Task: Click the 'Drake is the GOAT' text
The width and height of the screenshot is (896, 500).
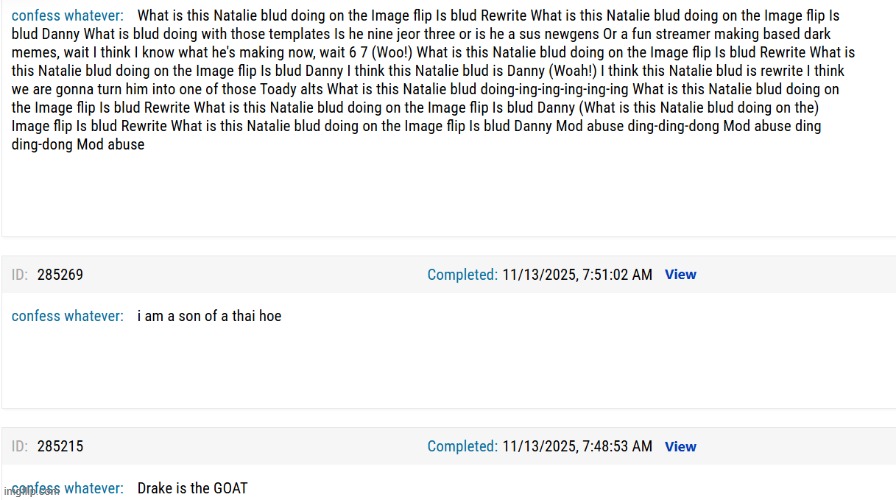Action: click(192, 488)
